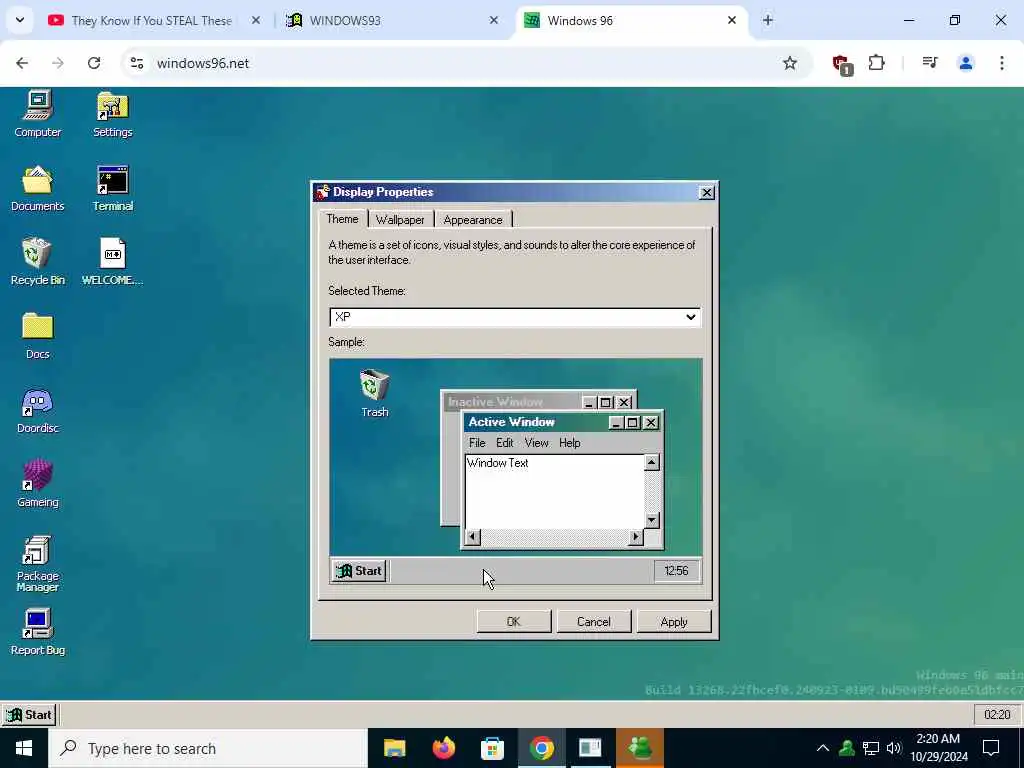Screen dimensions: 1024x768
Task: Open the browser tab search dropdown
Action: coord(20,20)
